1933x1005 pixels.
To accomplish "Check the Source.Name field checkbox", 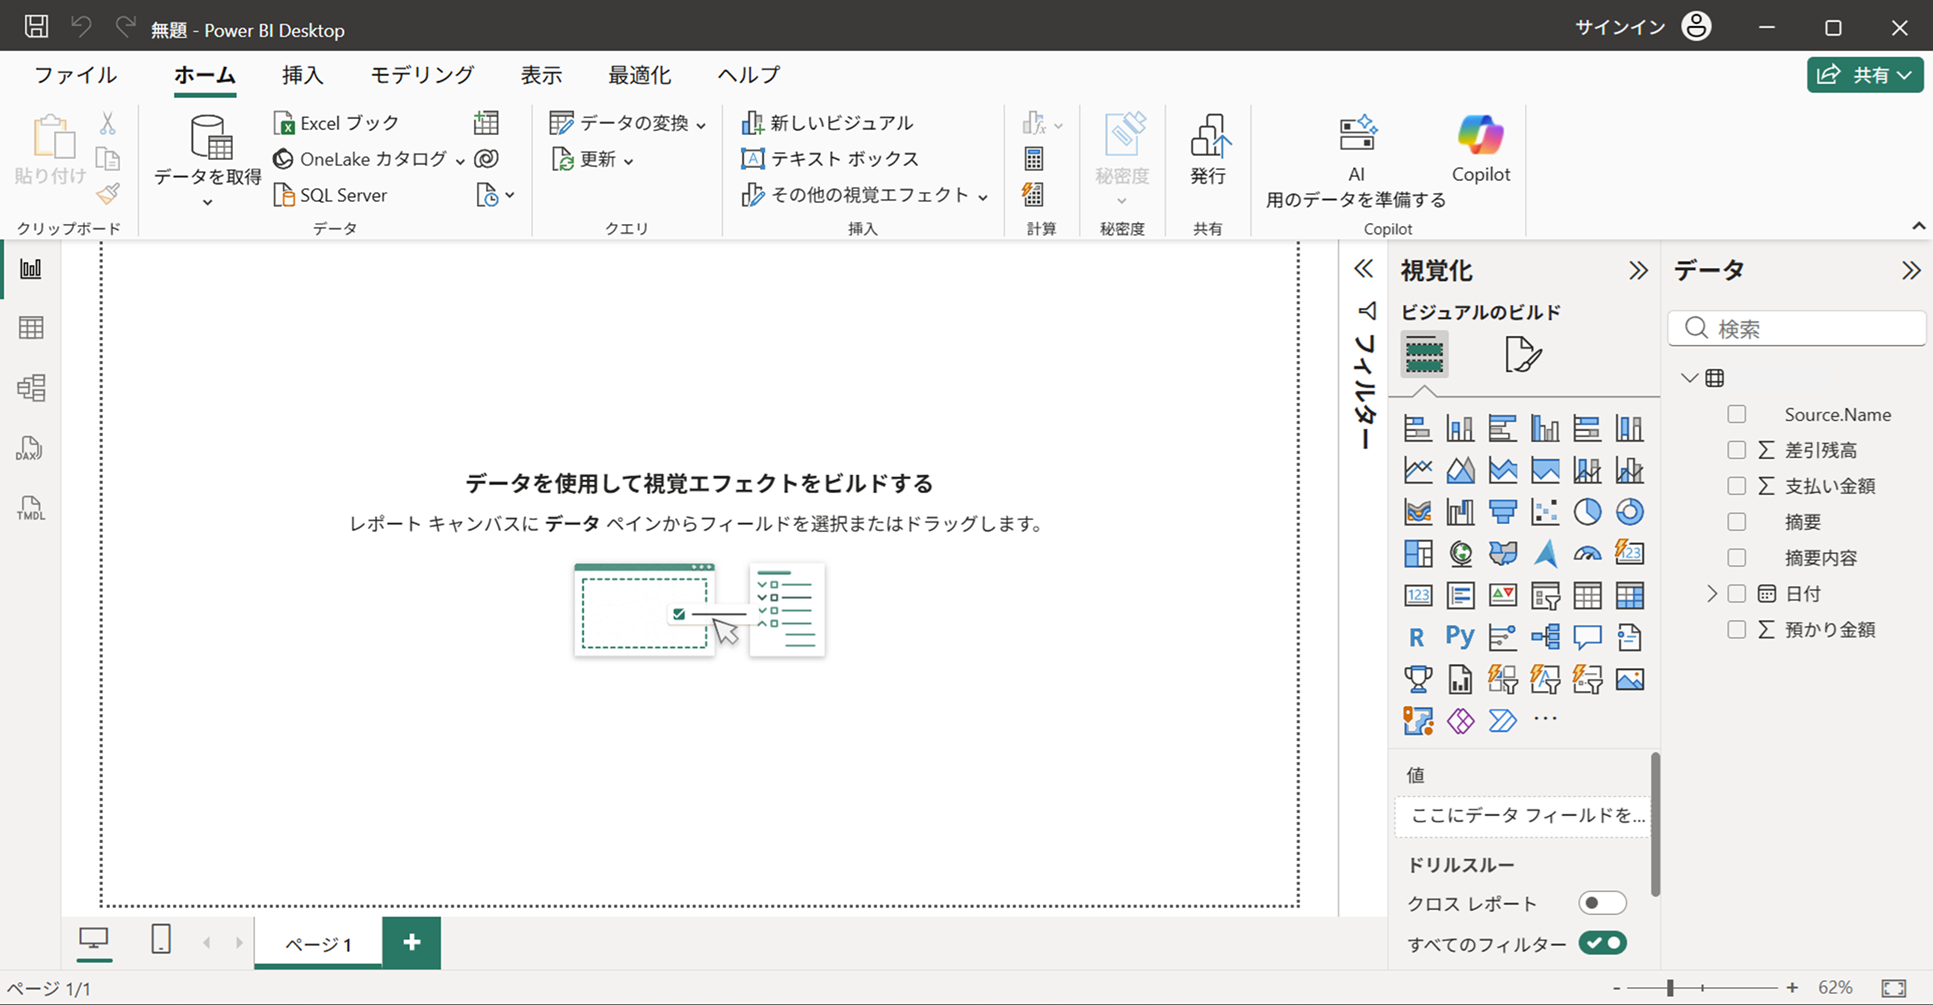I will [1735, 413].
